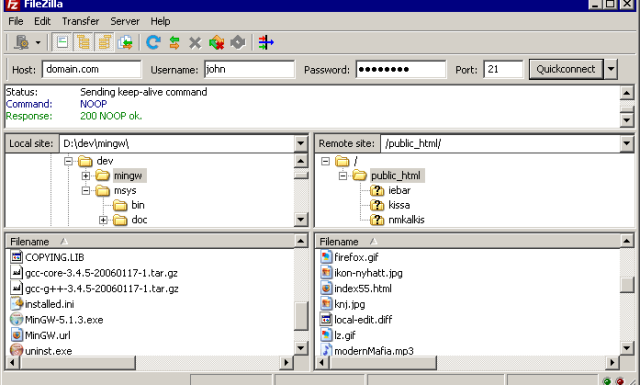This screenshot has width=640, height=385.
Task: Open the directory comparison icon
Action: (x=266, y=42)
